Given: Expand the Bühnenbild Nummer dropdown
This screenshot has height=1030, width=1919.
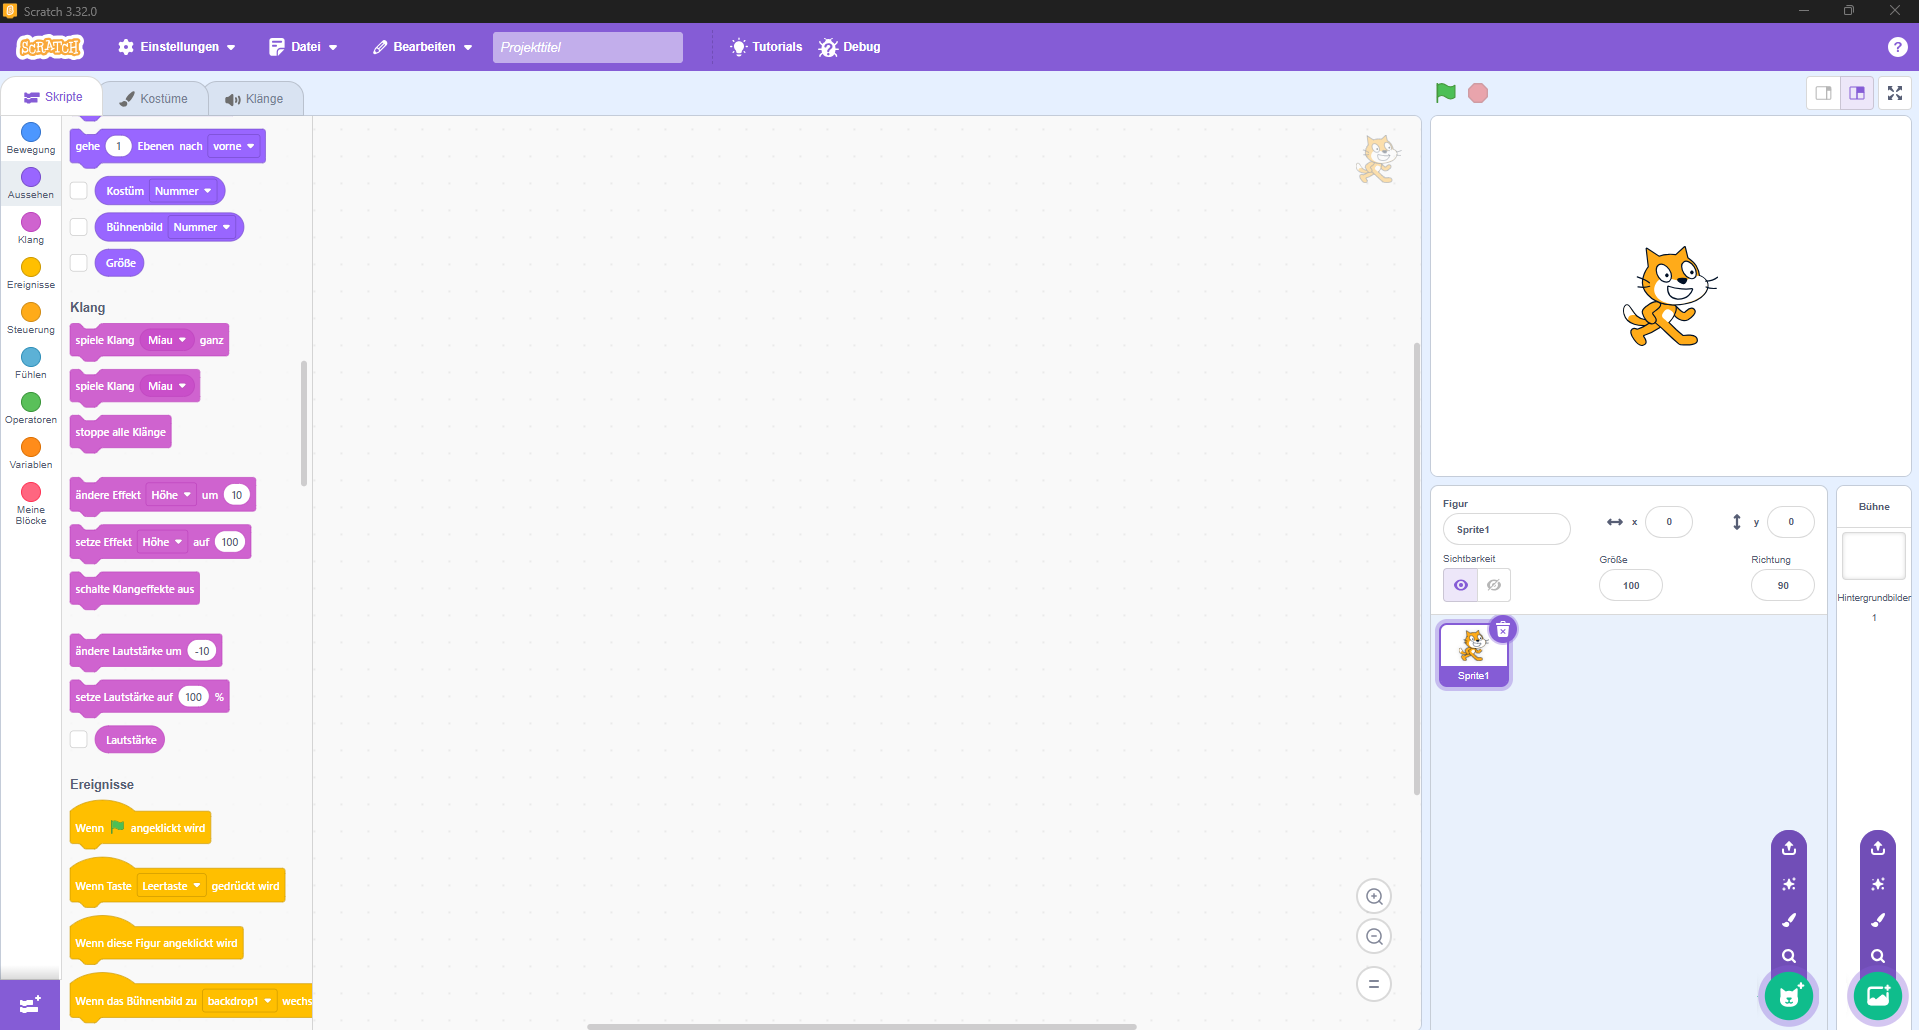Looking at the screenshot, I should pos(202,227).
